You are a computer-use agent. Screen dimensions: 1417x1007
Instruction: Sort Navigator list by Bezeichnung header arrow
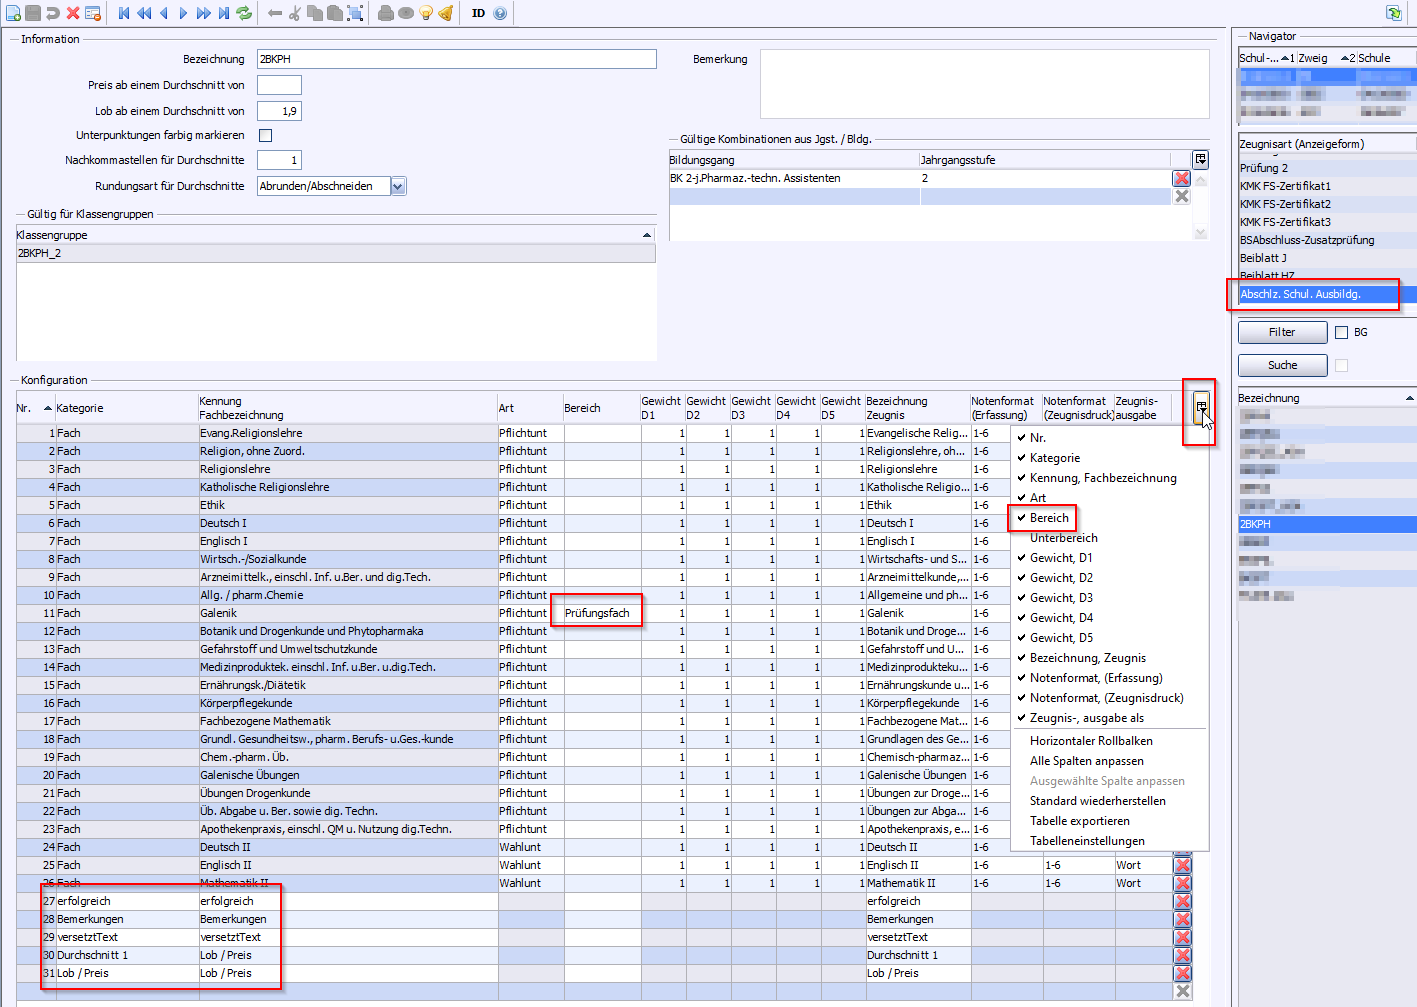(1409, 398)
